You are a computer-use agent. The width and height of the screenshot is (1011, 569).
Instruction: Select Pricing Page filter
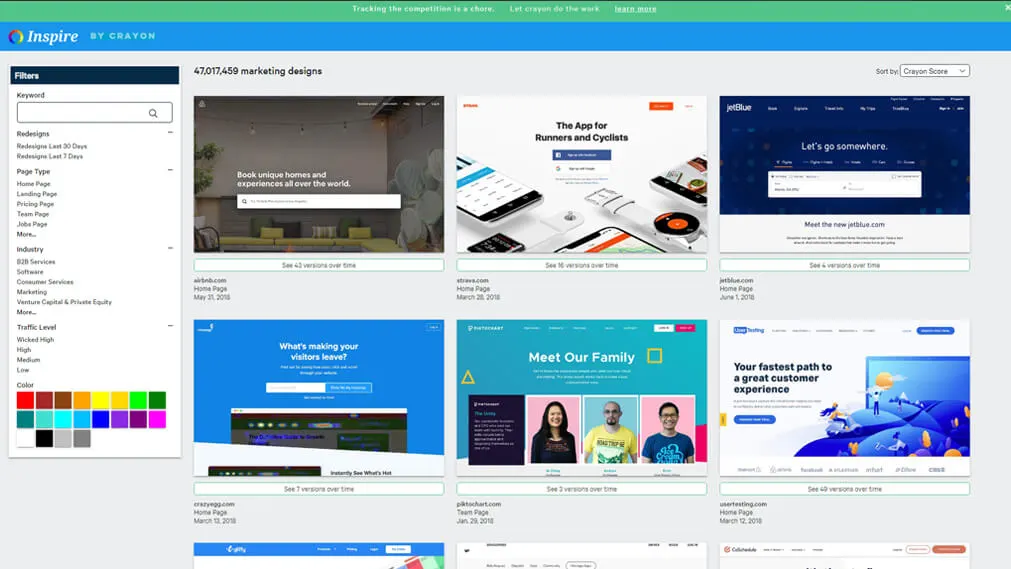[35, 204]
